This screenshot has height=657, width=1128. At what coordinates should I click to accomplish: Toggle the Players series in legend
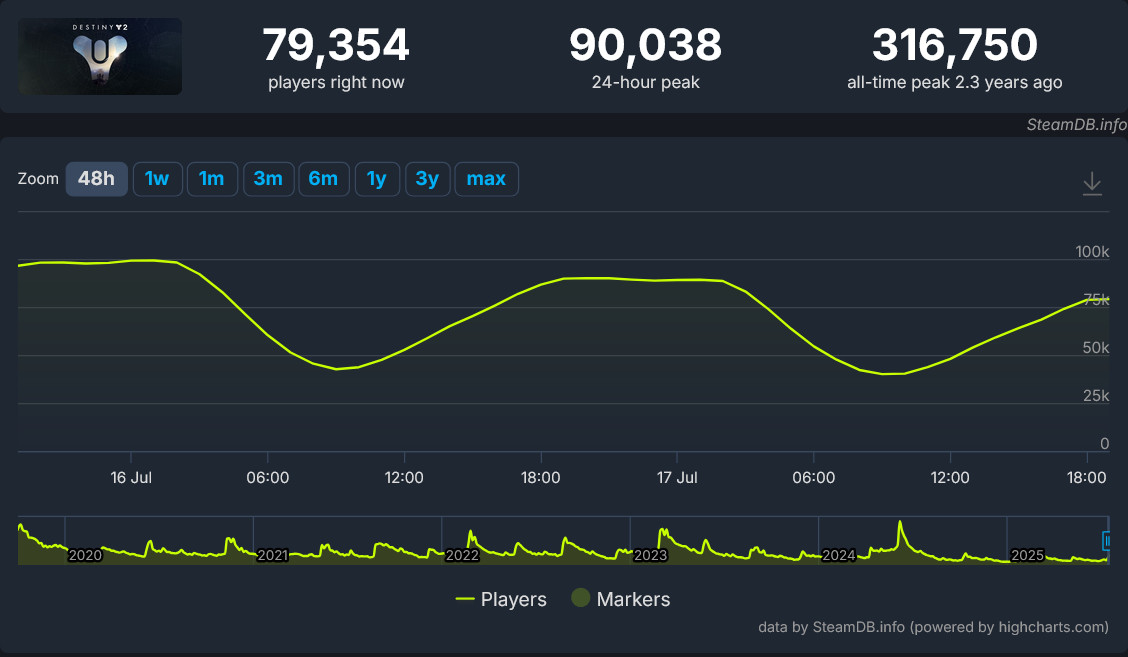(501, 599)
